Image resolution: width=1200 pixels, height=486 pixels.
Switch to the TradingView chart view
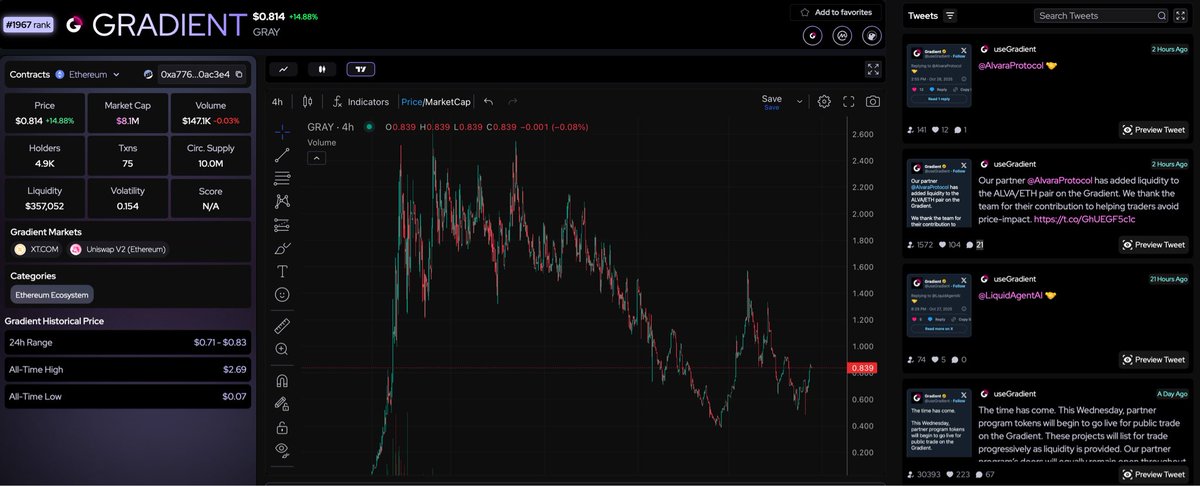[x=360, y=69]
